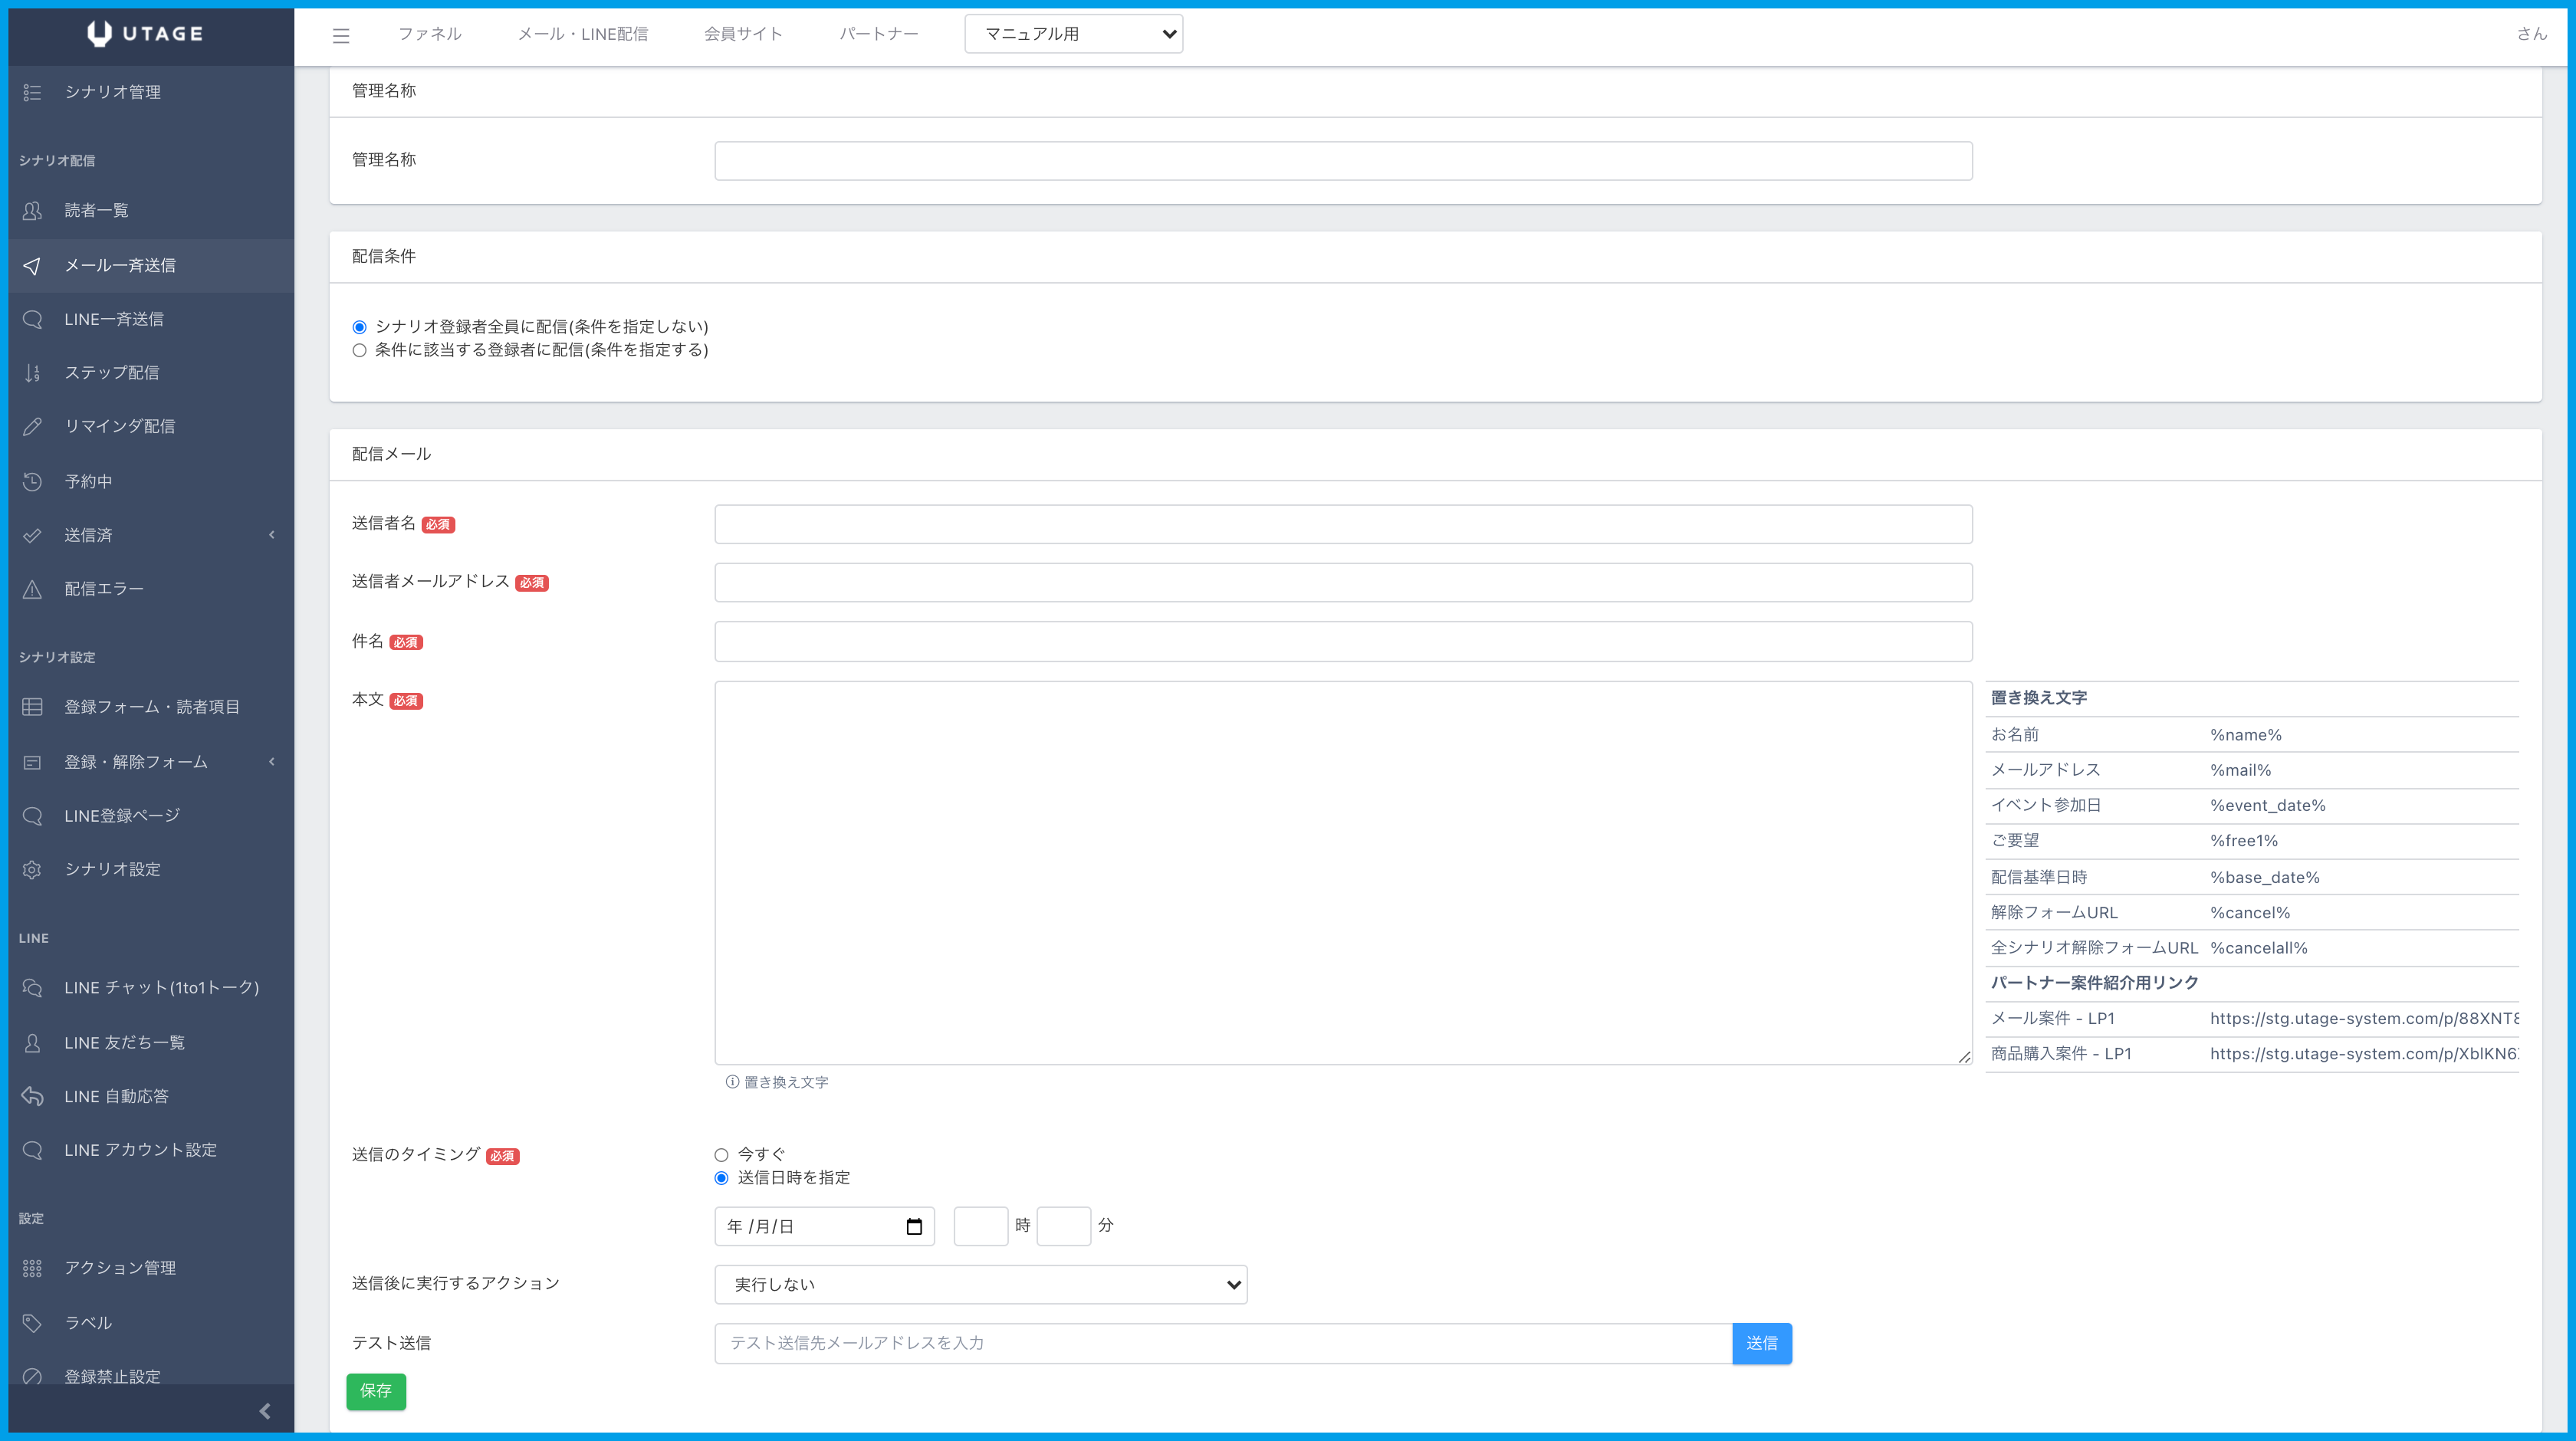
Task: Click the ラベル tag icon
Action: [x=32, y=1322]
